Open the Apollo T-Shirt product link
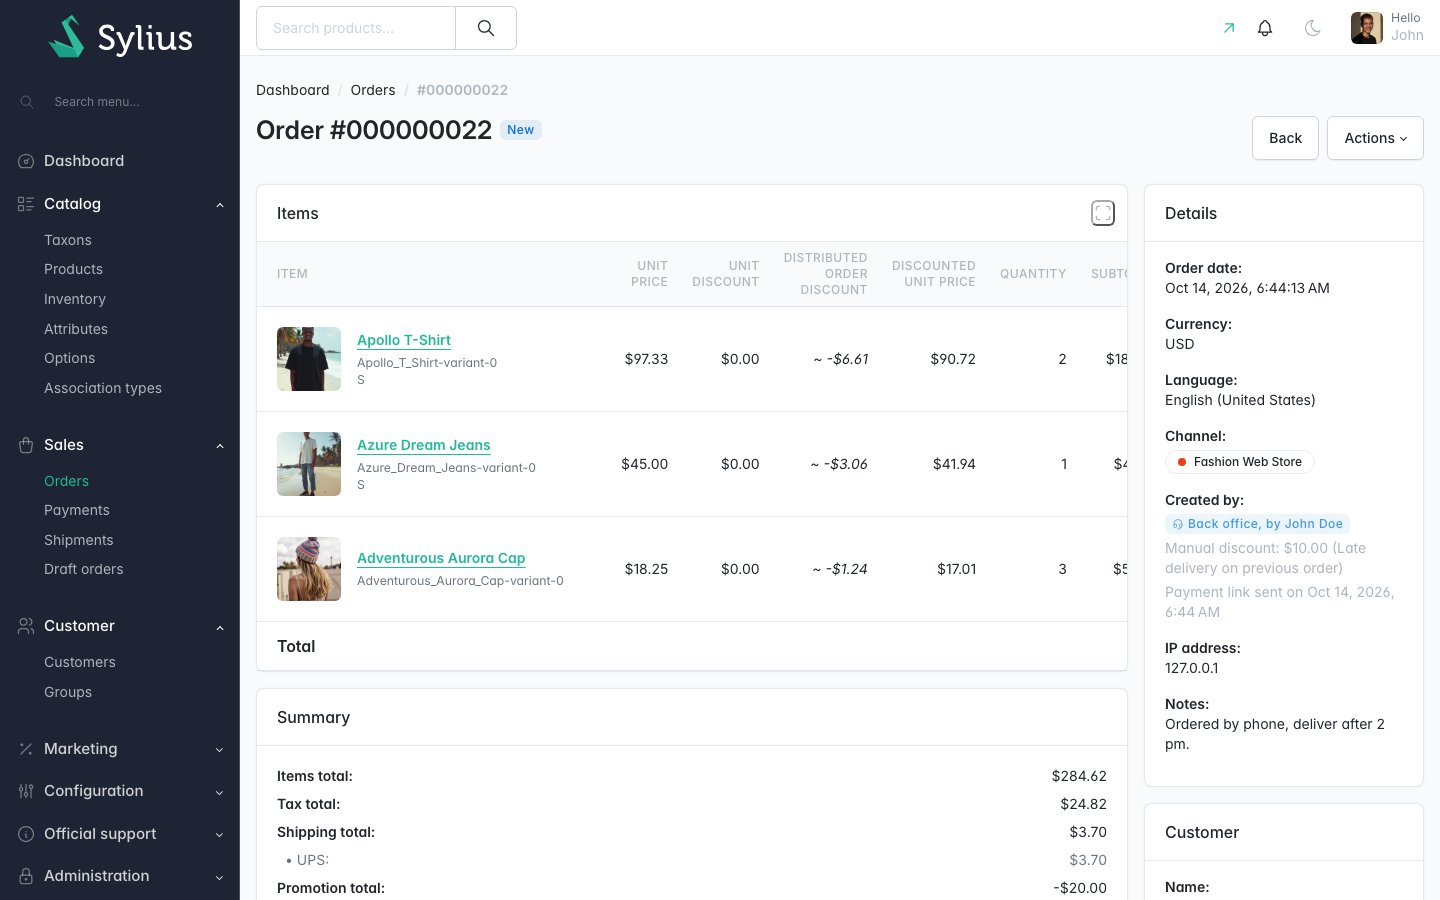The width and height of the screenshot is (1440, 900). point(404,340)
